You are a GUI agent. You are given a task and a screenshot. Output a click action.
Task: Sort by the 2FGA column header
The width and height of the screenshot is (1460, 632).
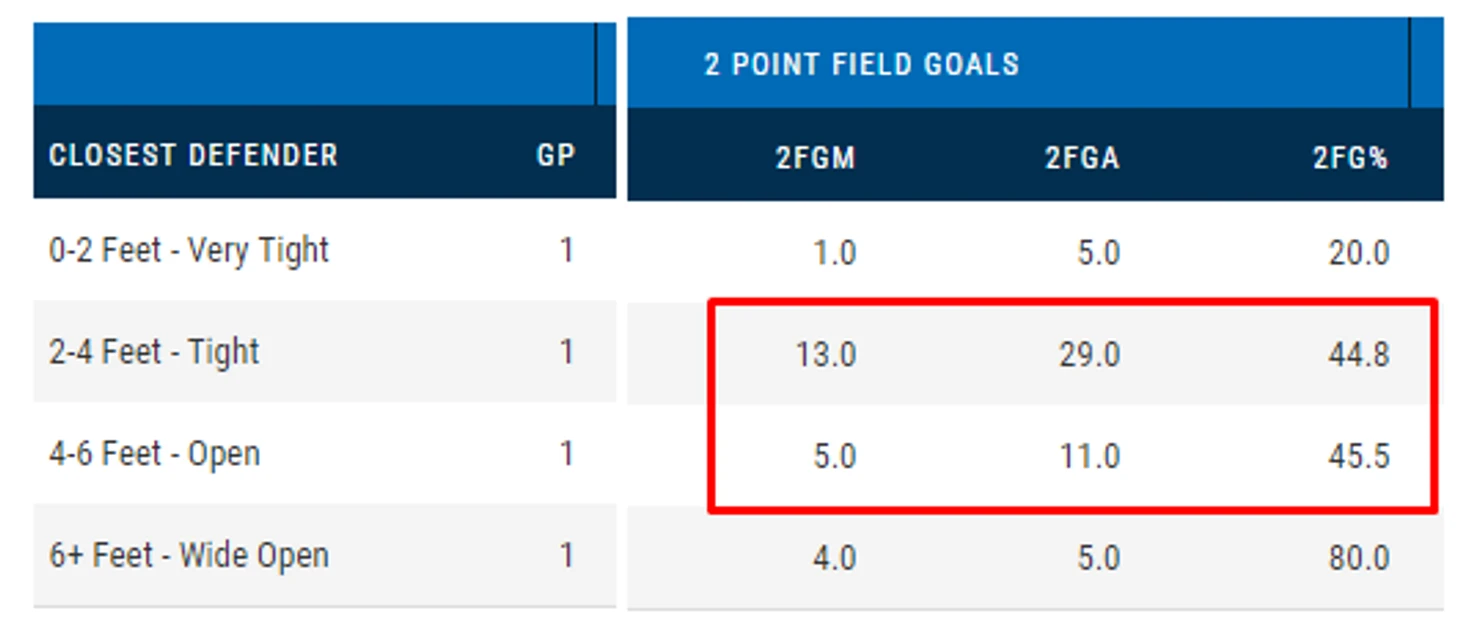1082,158
